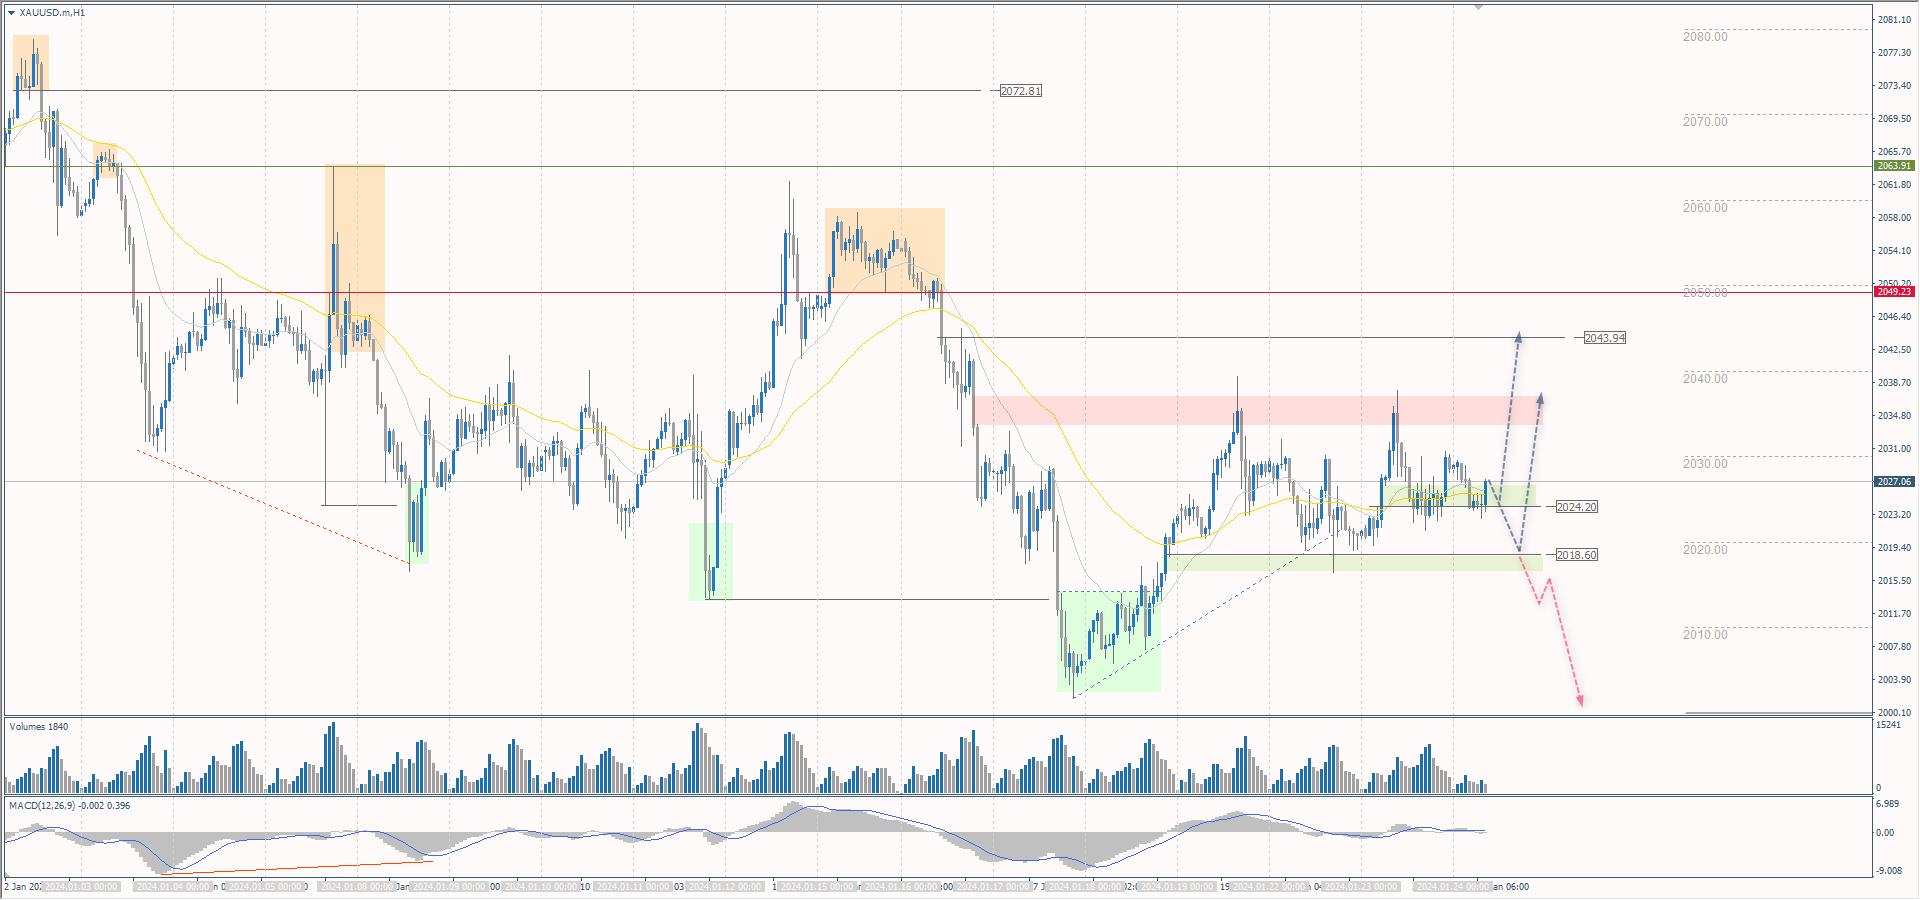Click the current price tag 2027.06
This screenshot has width=1920, height=900.
point(1894,482)
